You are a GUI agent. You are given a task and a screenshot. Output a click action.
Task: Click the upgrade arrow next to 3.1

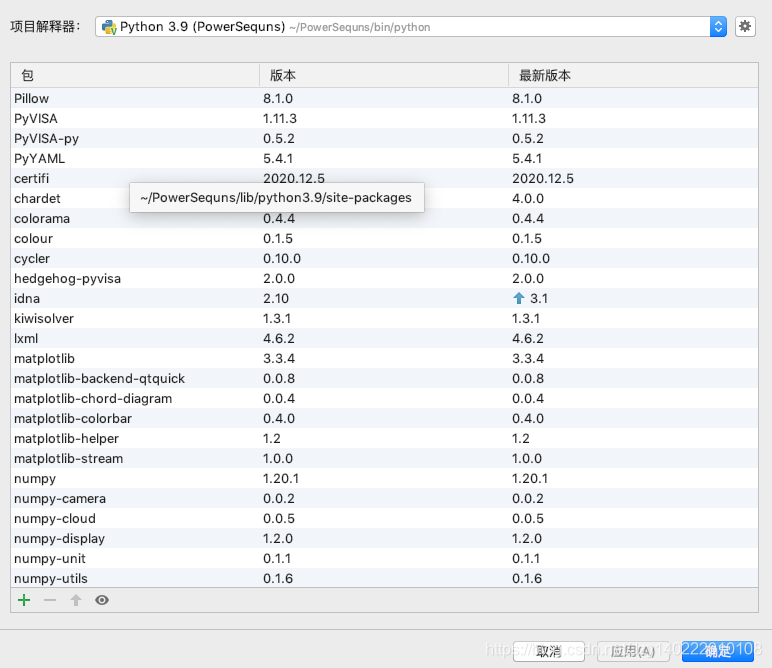click(x=518, y=298)
